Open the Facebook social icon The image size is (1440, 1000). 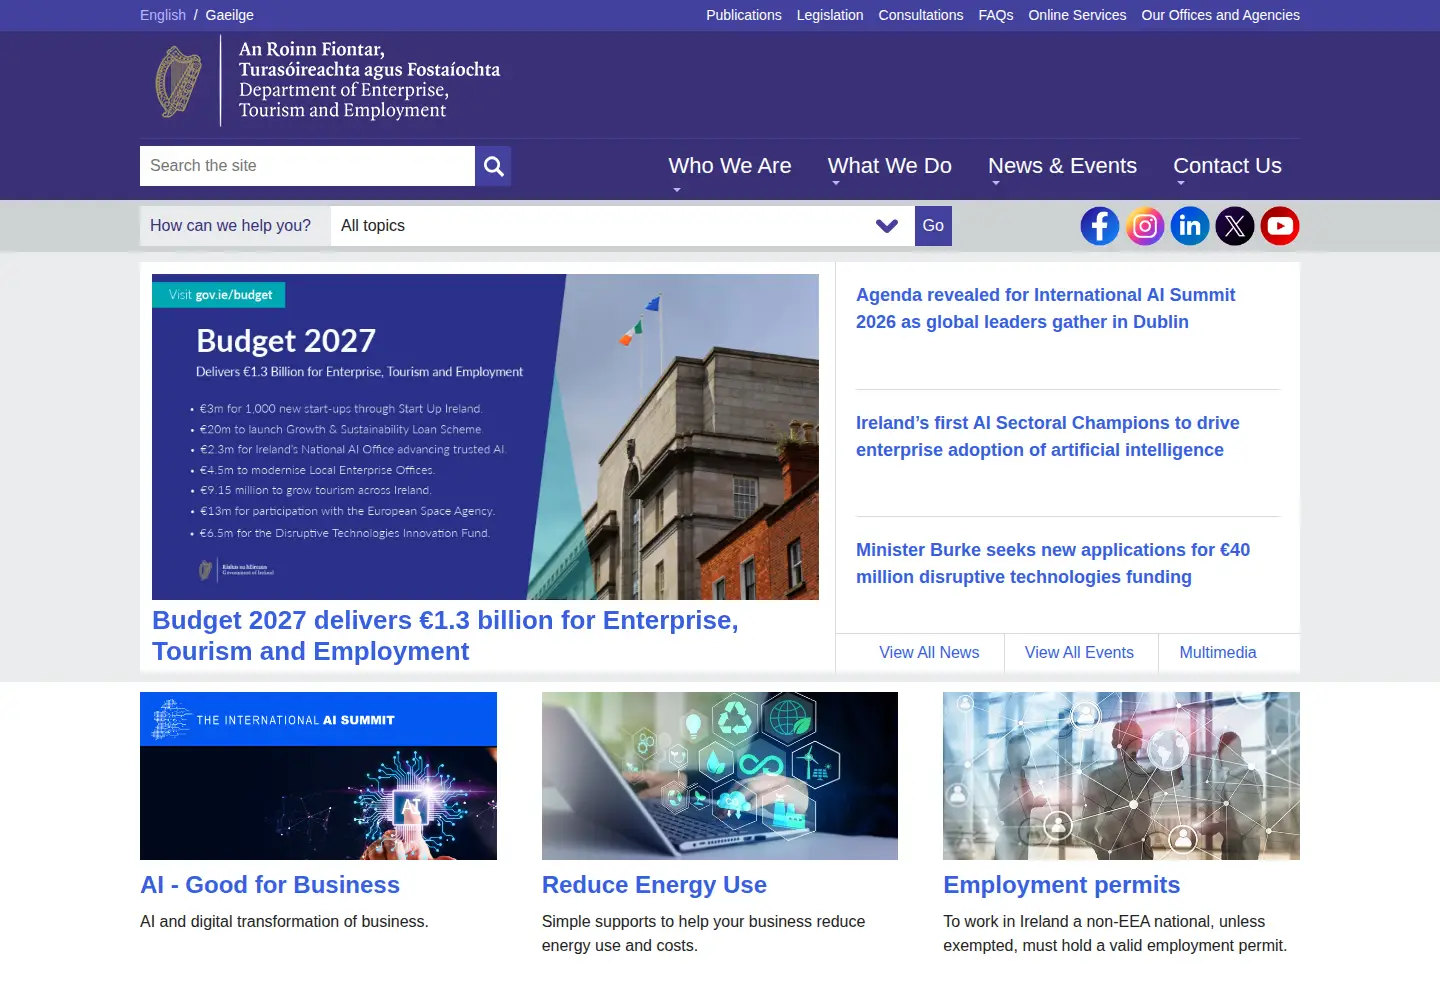[1100, 226]
